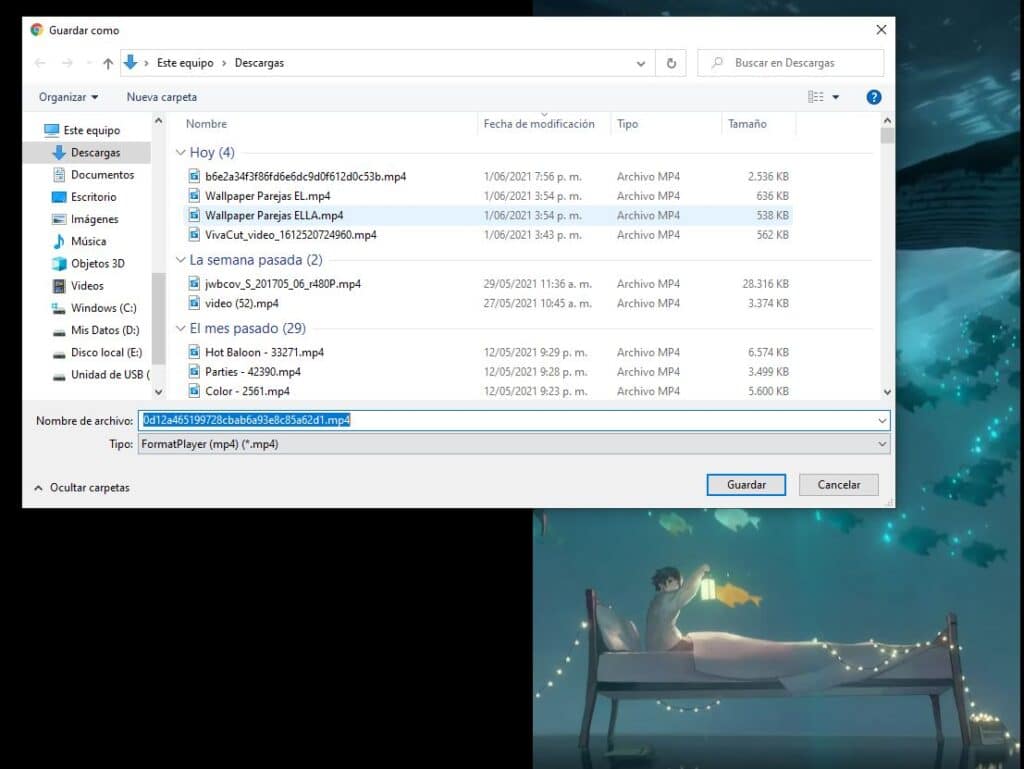1024x769 pixels.
Task: Click the refresh icon beside address bar
Action: (x=671, y=63)
